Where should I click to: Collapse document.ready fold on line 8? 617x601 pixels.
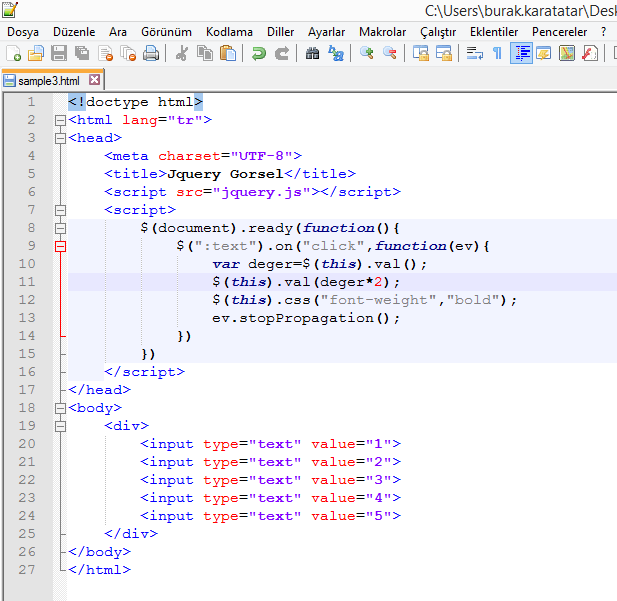click(60, 229)
